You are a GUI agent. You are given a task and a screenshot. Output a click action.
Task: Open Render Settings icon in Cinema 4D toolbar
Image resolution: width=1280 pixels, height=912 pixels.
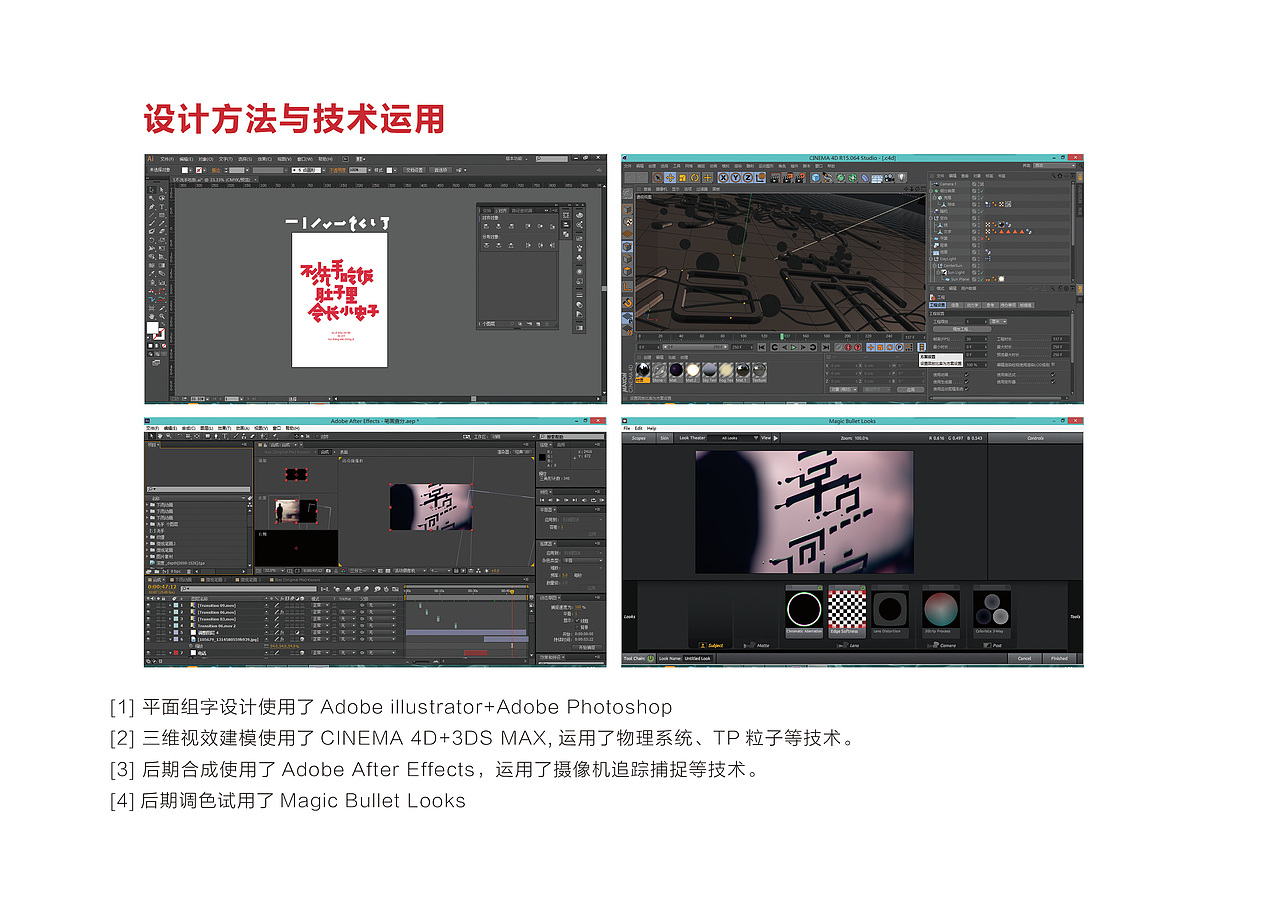[799, 177]
